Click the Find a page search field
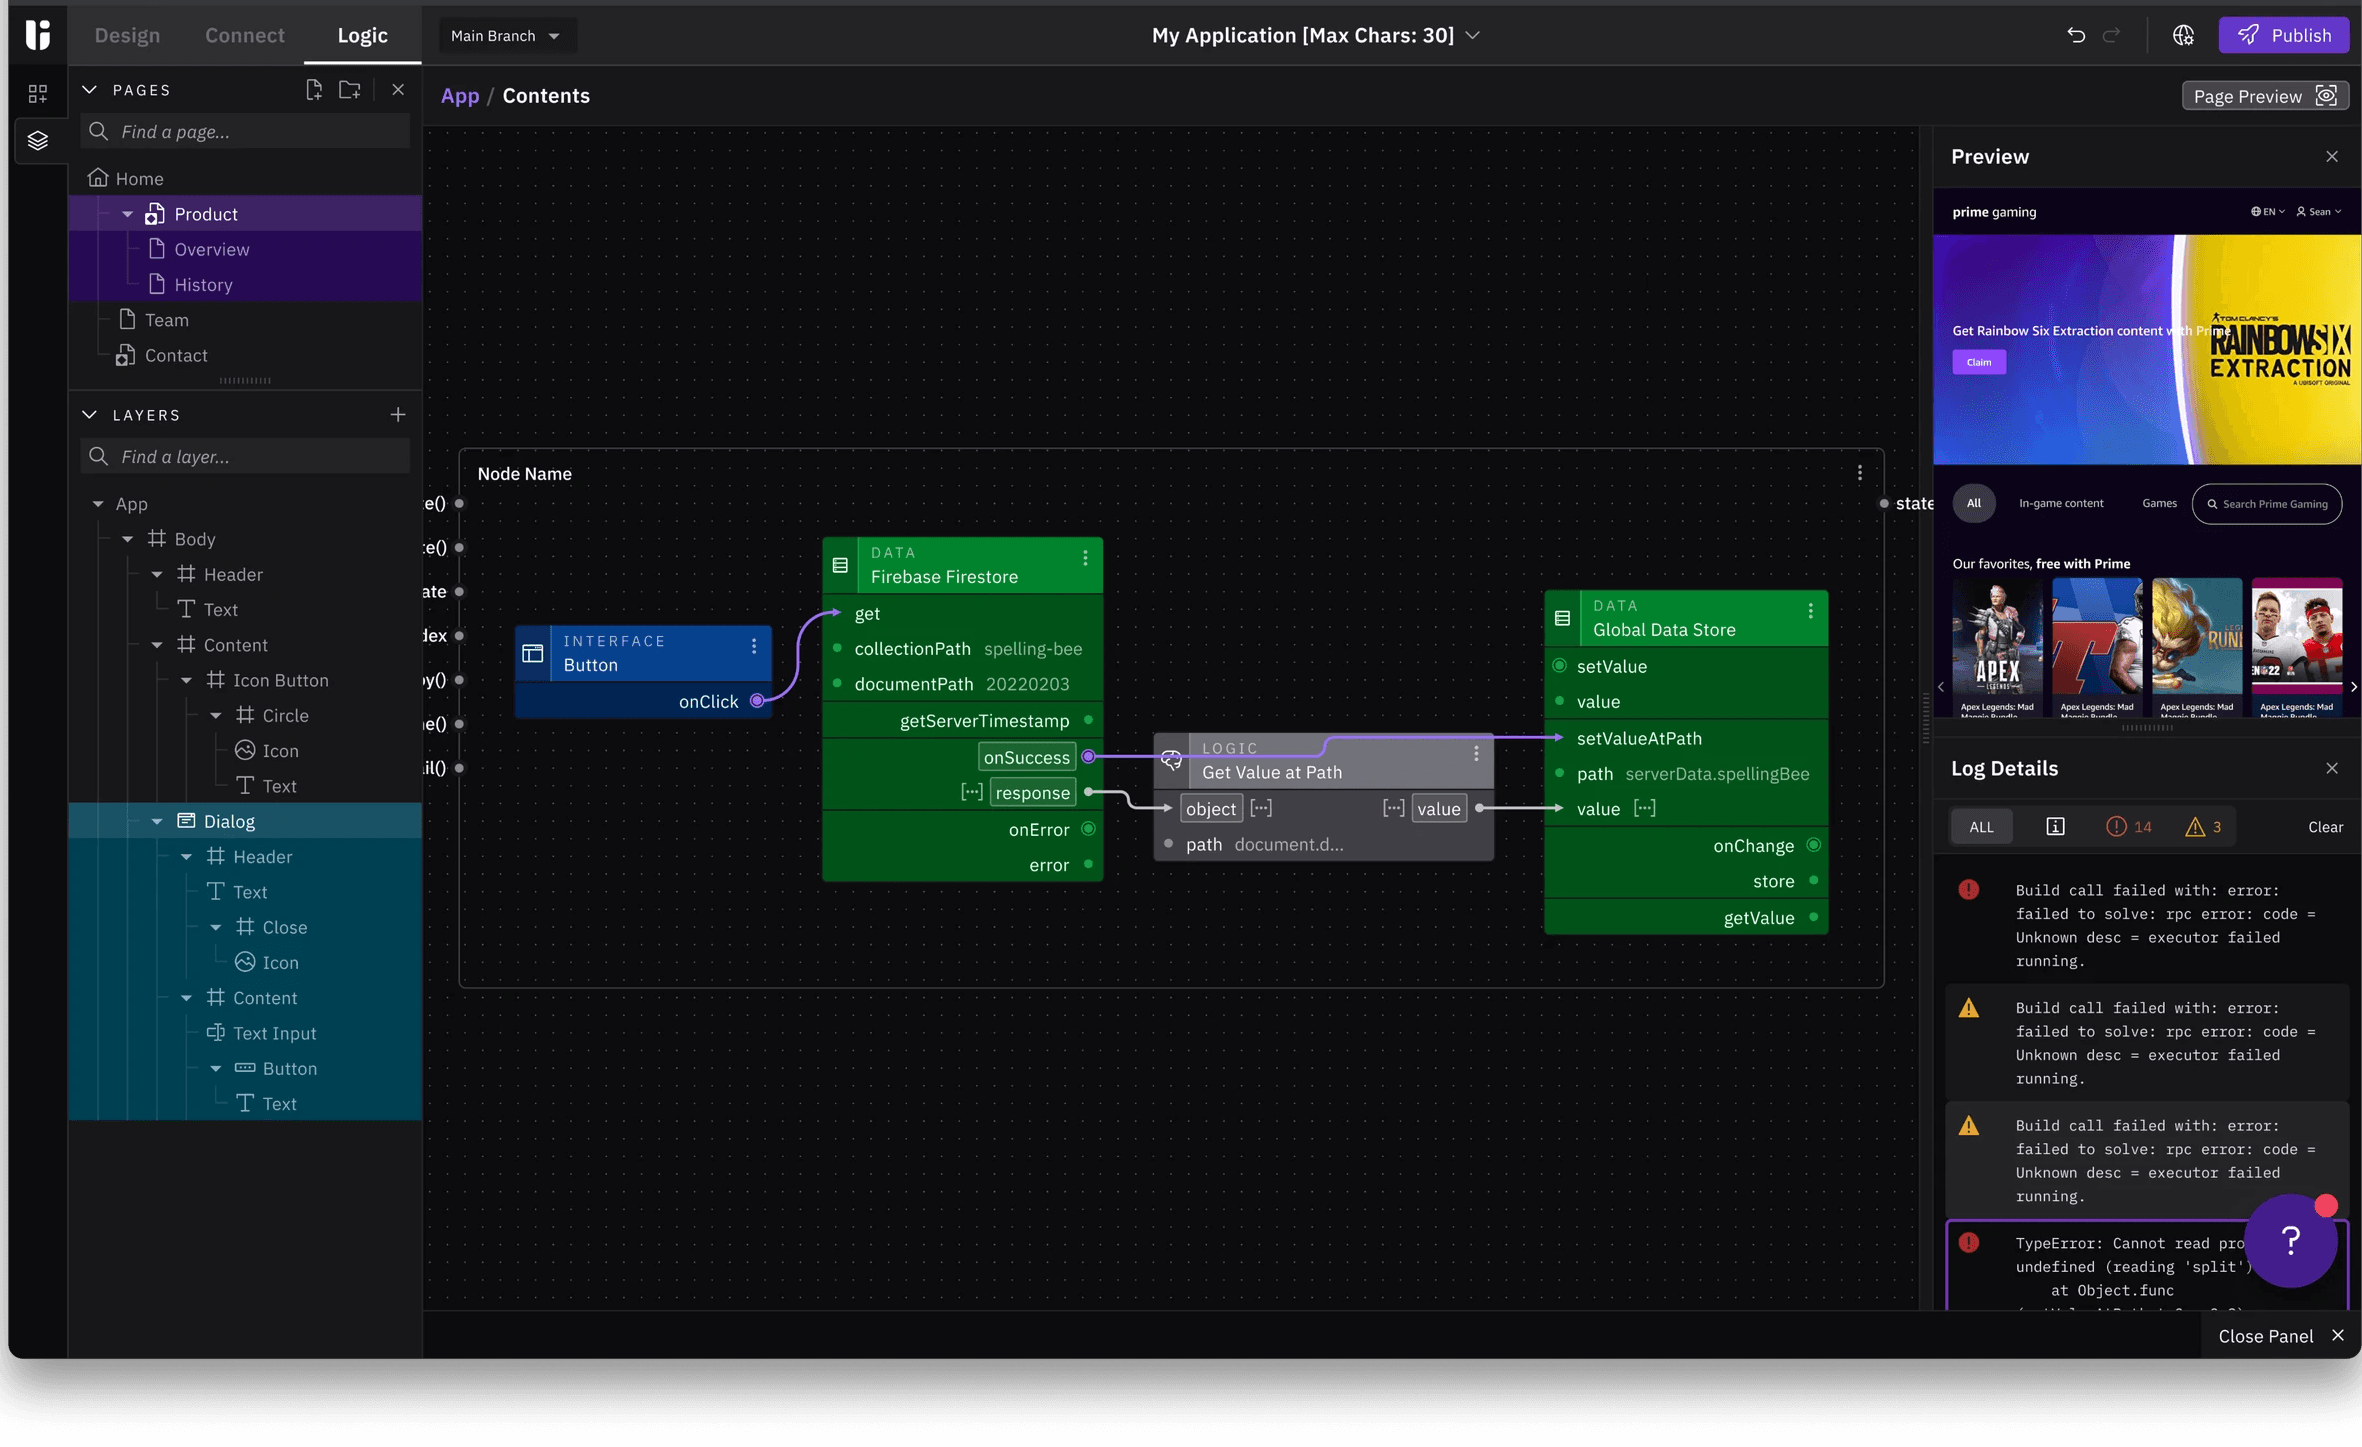The height and width of the screenshot is (1447, 2362). pyautogui.click(x=245, y=131)
